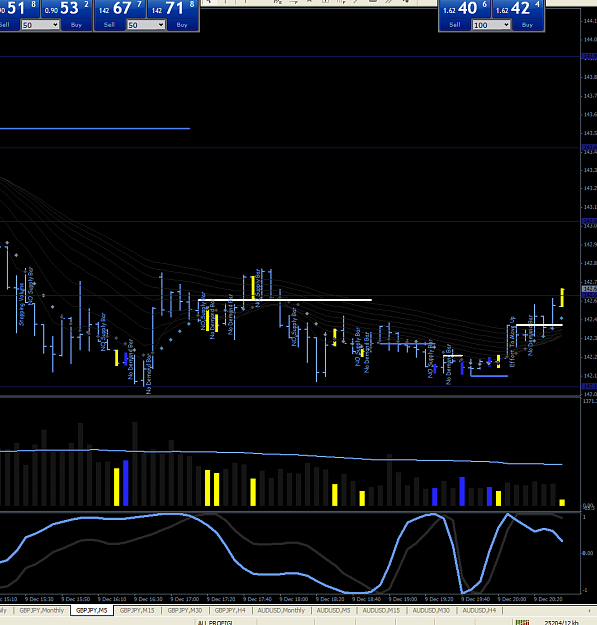Select the 'Stopping Volume' chart label
597x625 pixels.
click(22, 305)
